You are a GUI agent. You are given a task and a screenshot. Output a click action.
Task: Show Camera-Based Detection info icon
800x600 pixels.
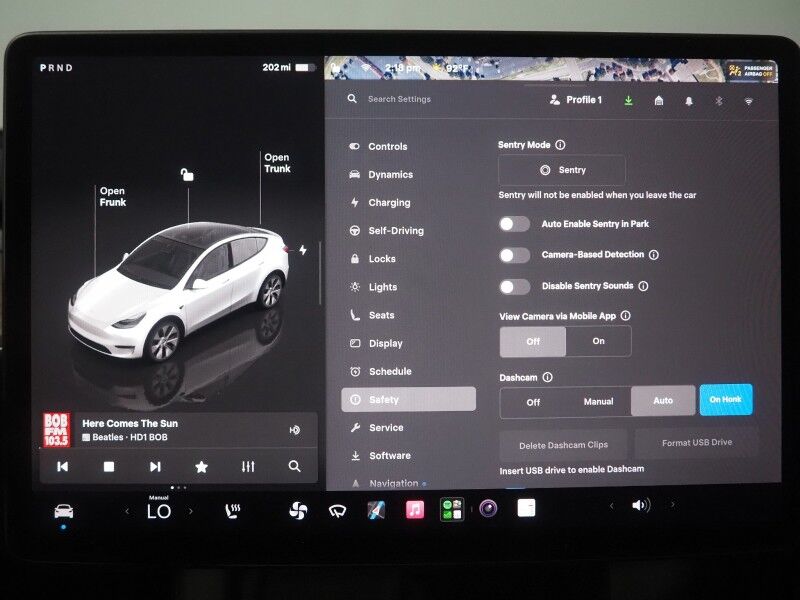click(654, 255)
